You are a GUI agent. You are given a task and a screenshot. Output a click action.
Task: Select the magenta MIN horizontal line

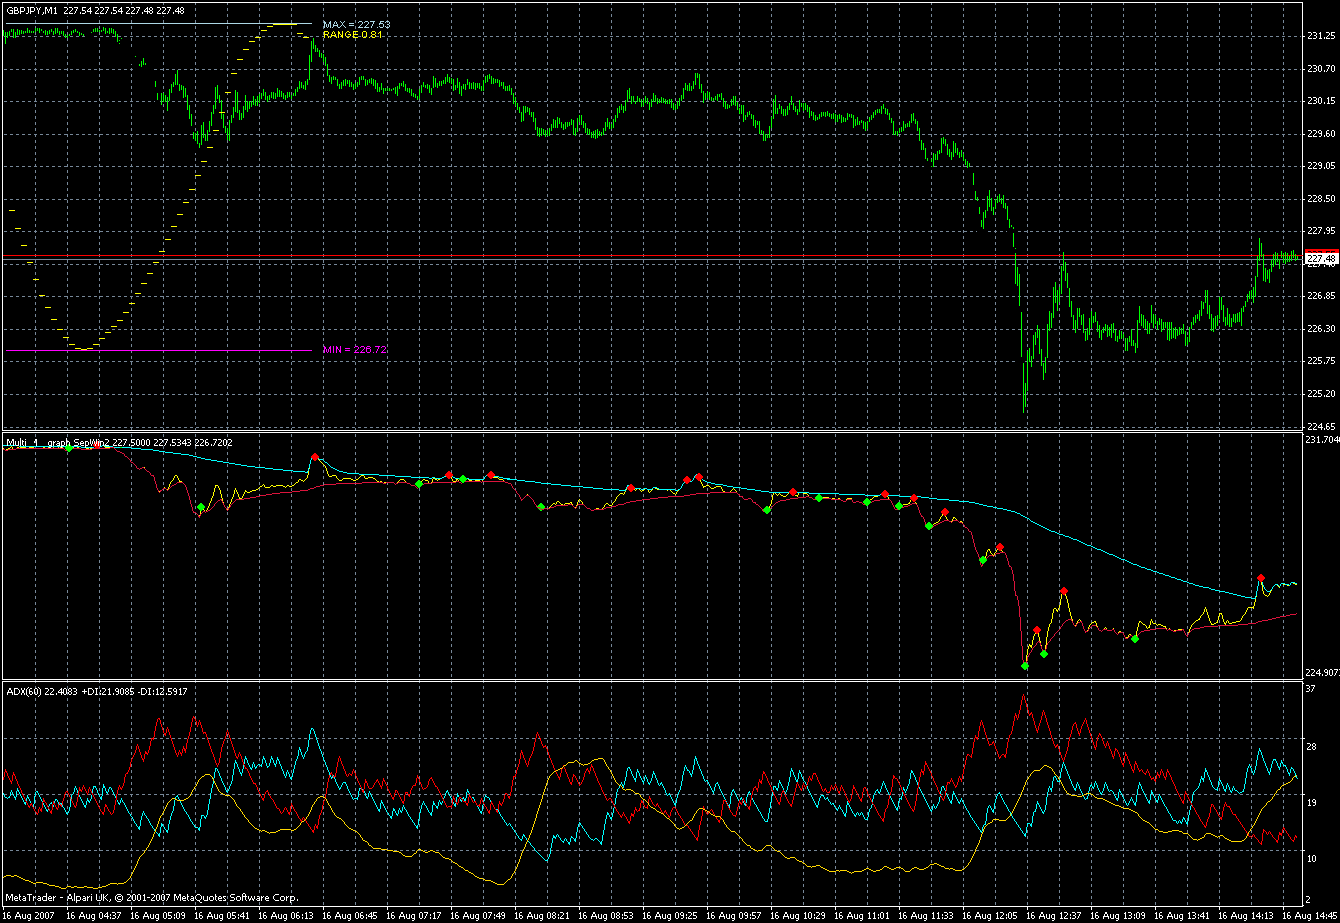click(160, 350)
